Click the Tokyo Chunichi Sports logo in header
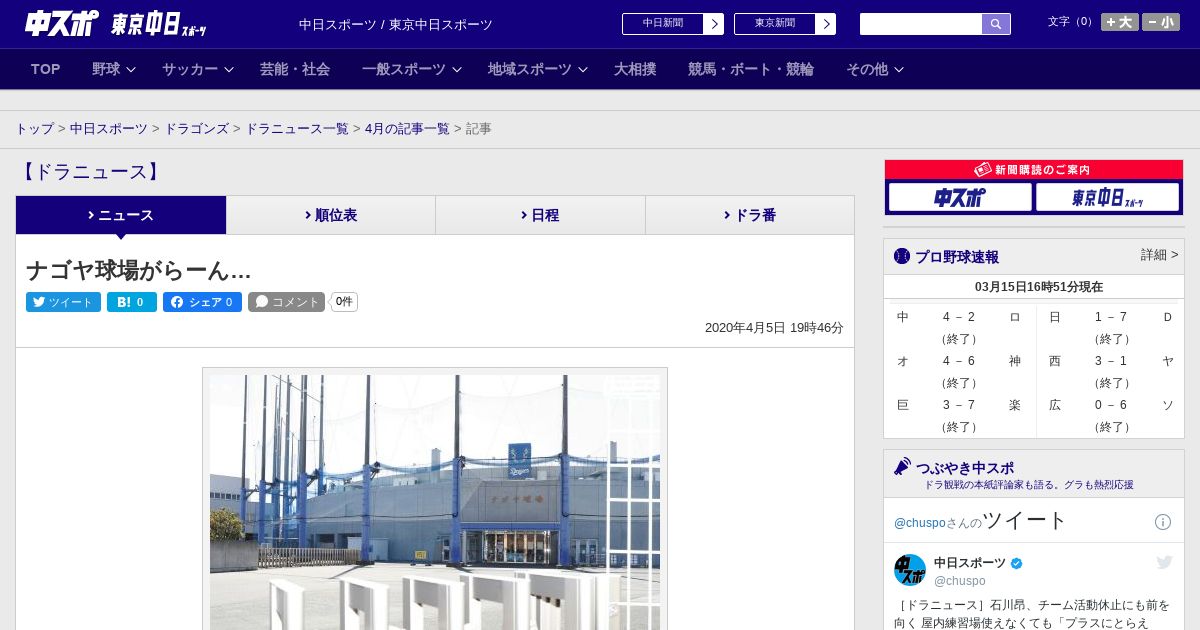The height and width of the screenshot is (630, 1200). pos(158,25)
